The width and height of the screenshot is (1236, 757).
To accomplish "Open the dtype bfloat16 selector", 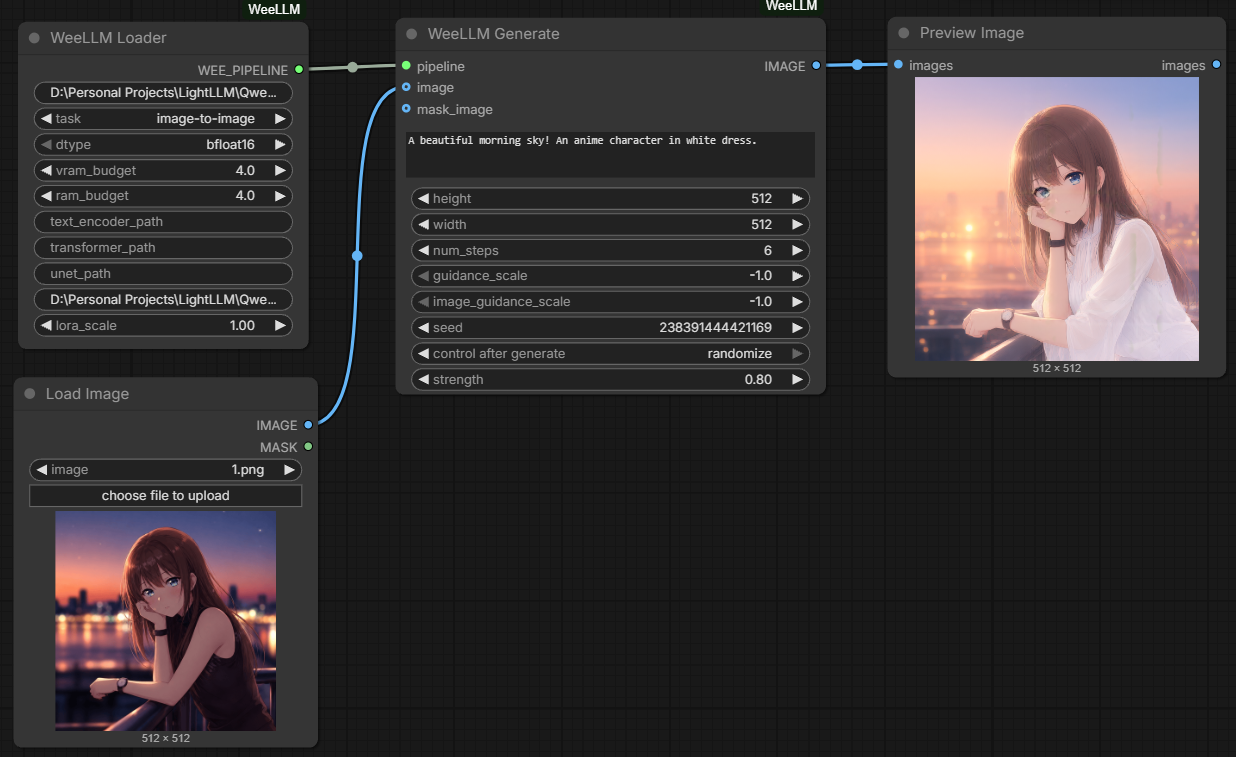I will [163, 144].
